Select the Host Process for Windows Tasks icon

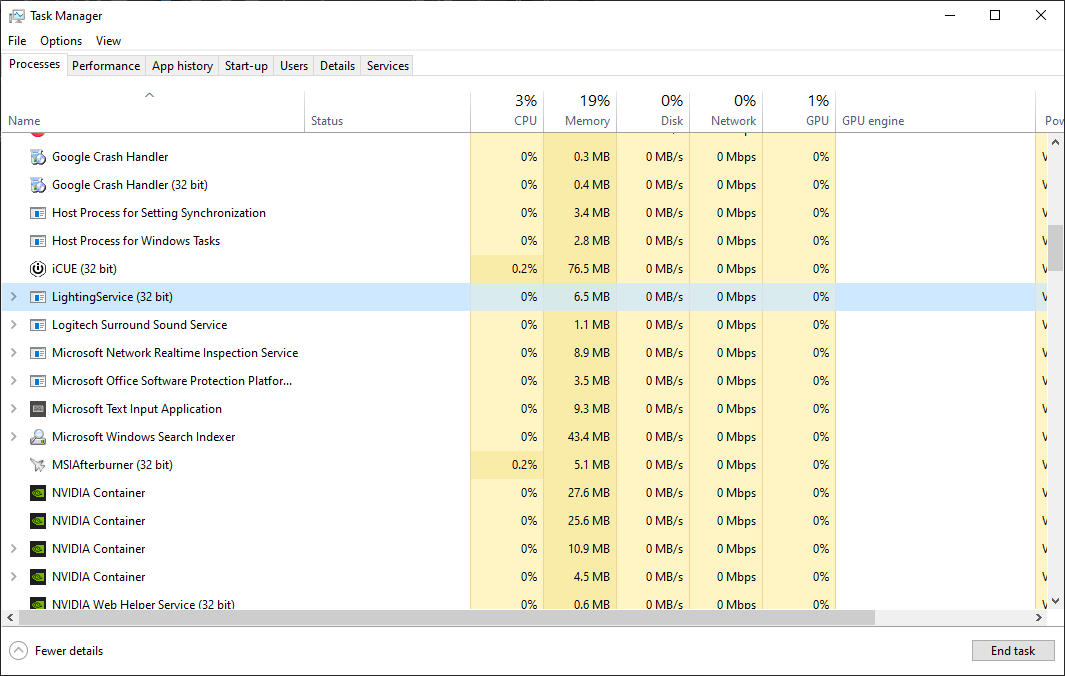(38, 241)
